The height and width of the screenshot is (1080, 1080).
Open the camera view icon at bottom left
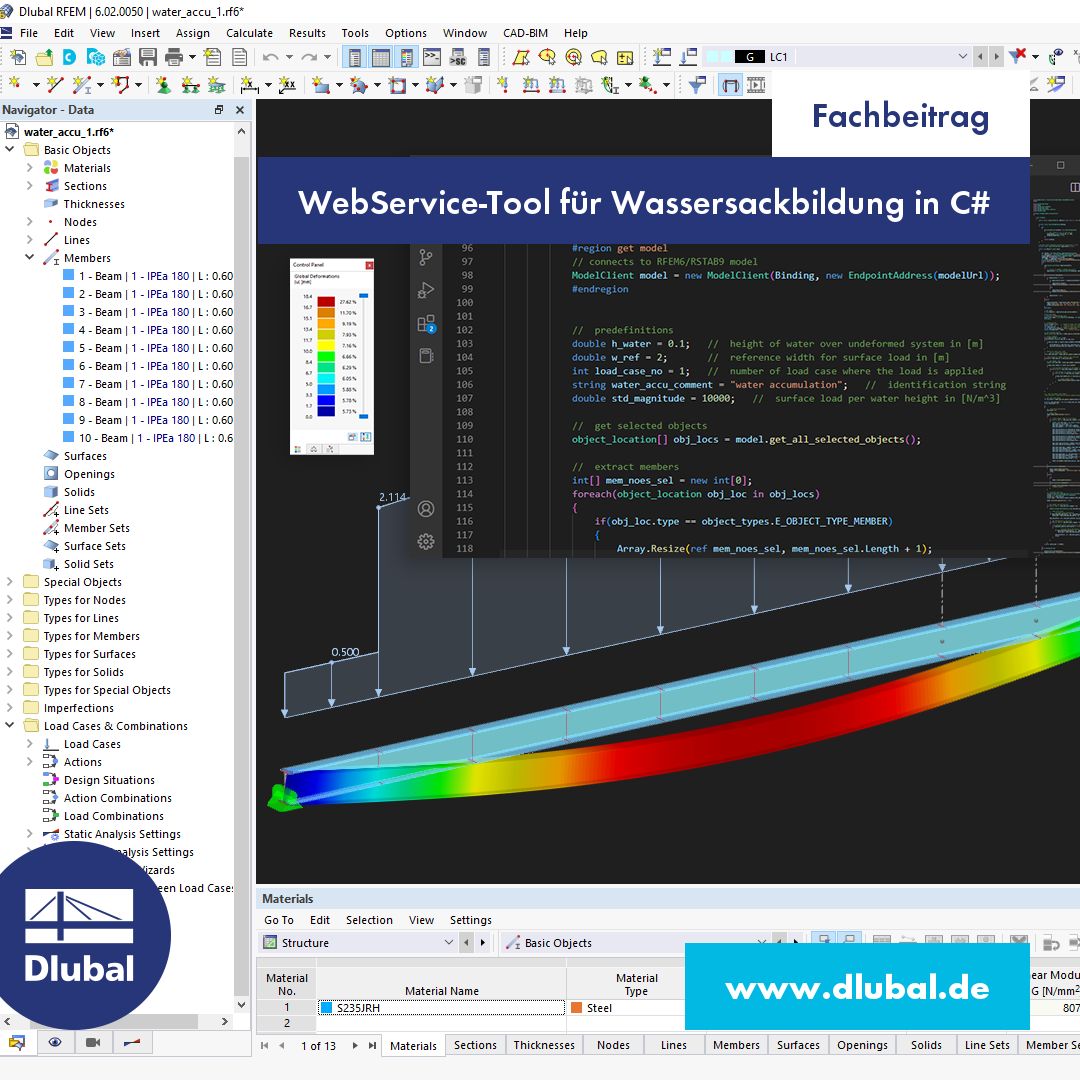(93, 1043)
